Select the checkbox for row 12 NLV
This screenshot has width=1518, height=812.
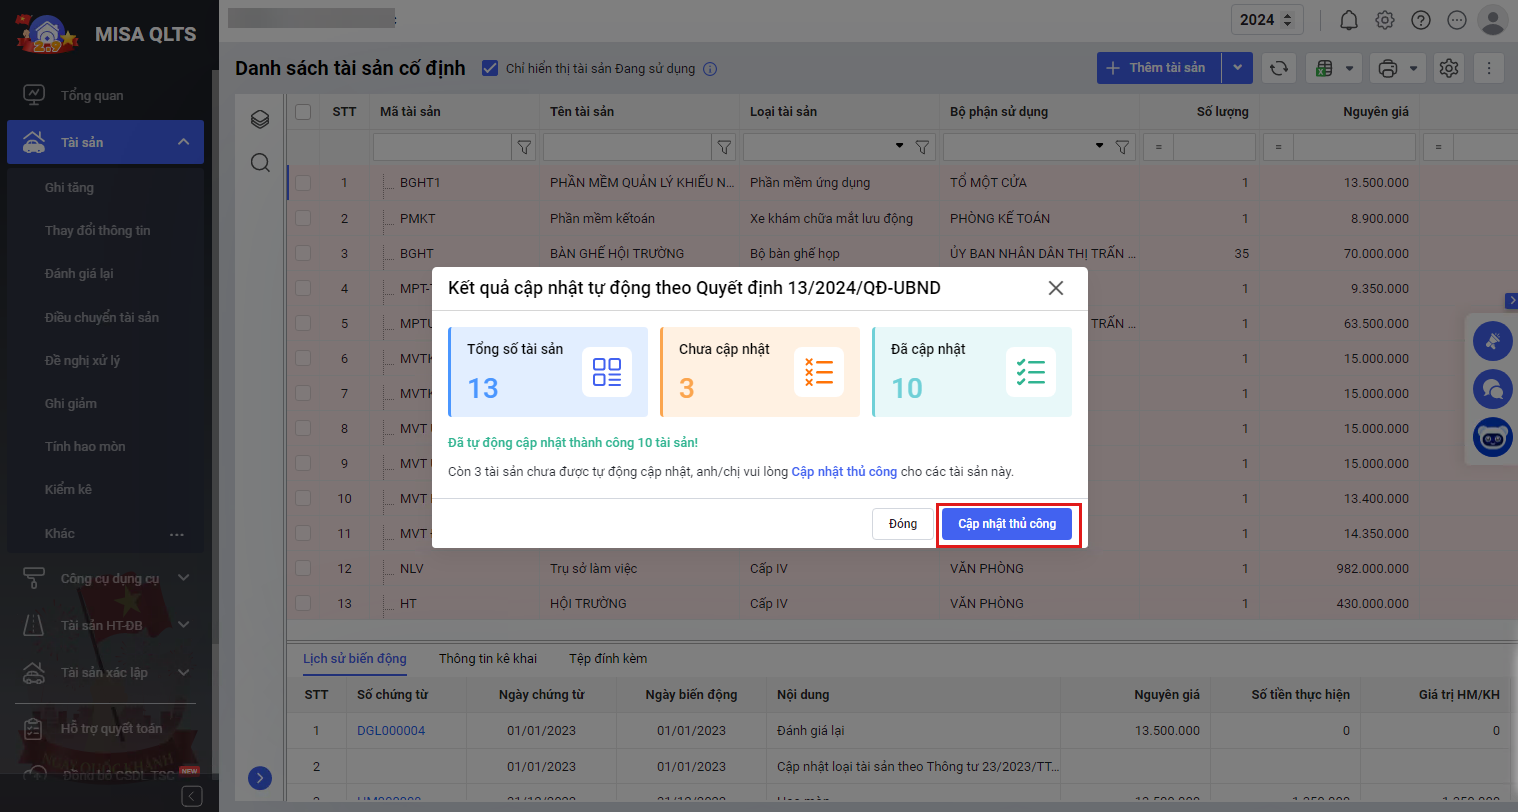[303, 568]
